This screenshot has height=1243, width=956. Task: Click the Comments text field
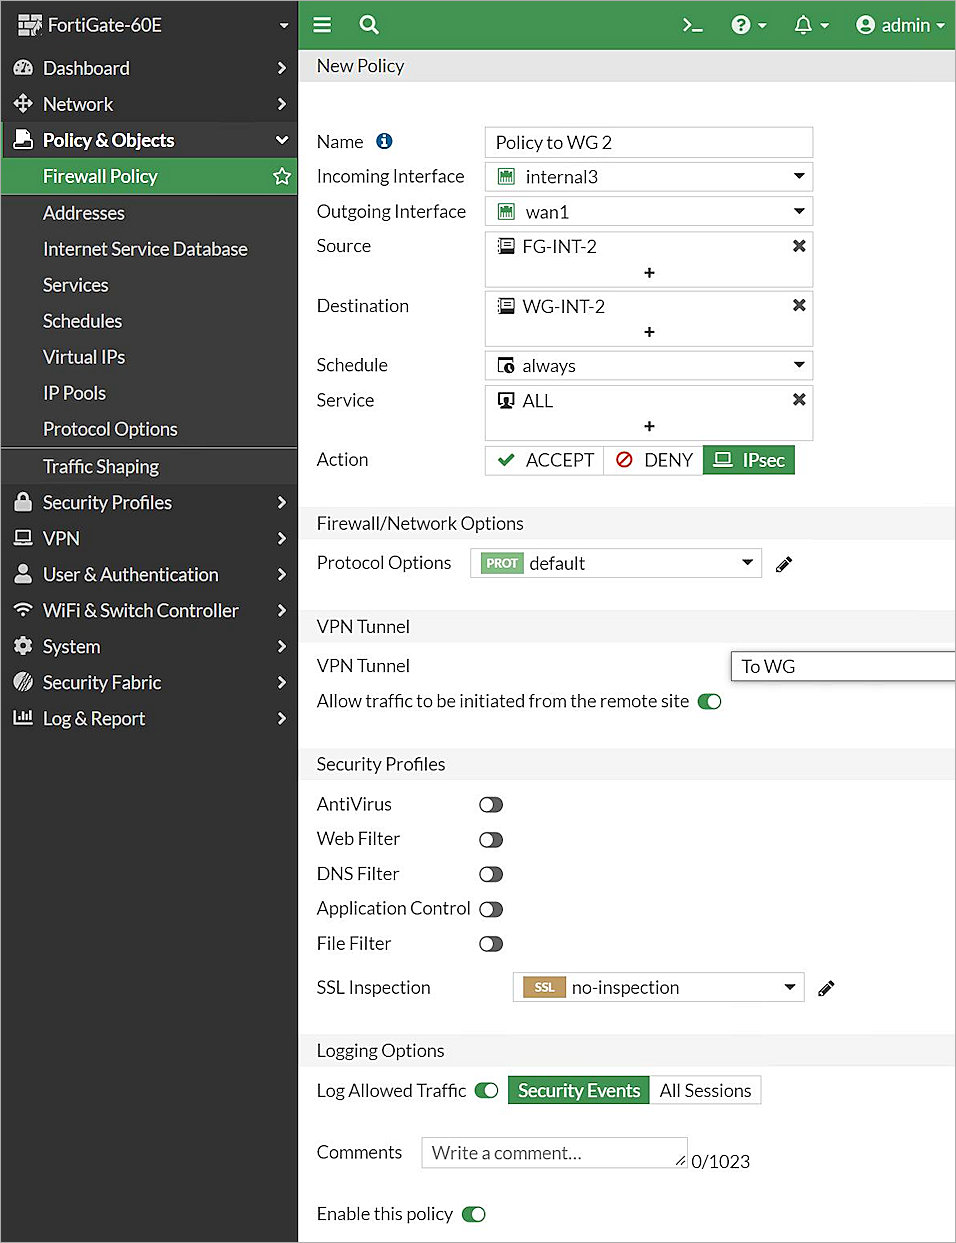pyautogui.click(x=553, y=1153)
